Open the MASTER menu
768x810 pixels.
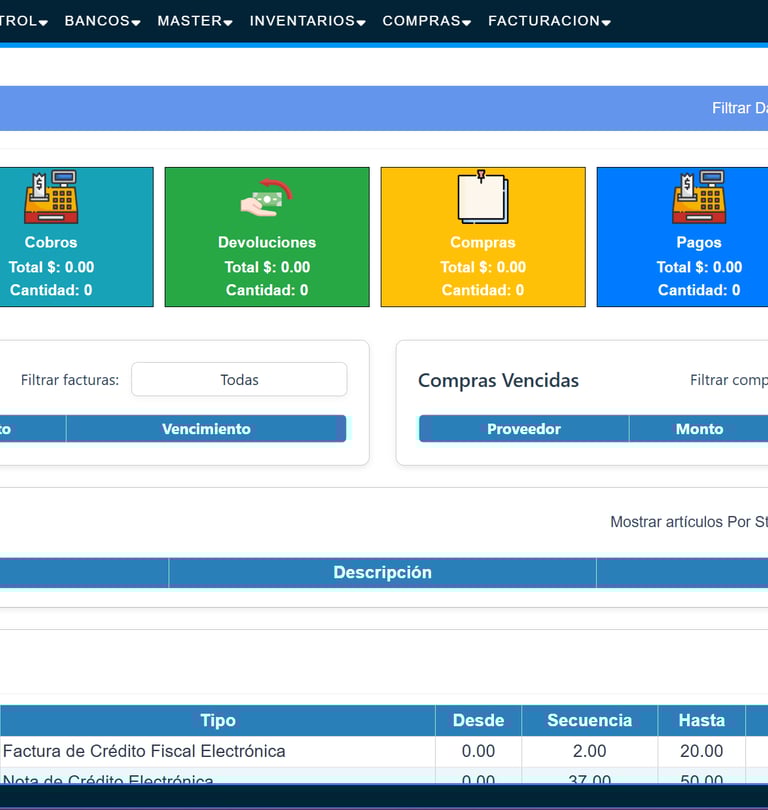195,21
